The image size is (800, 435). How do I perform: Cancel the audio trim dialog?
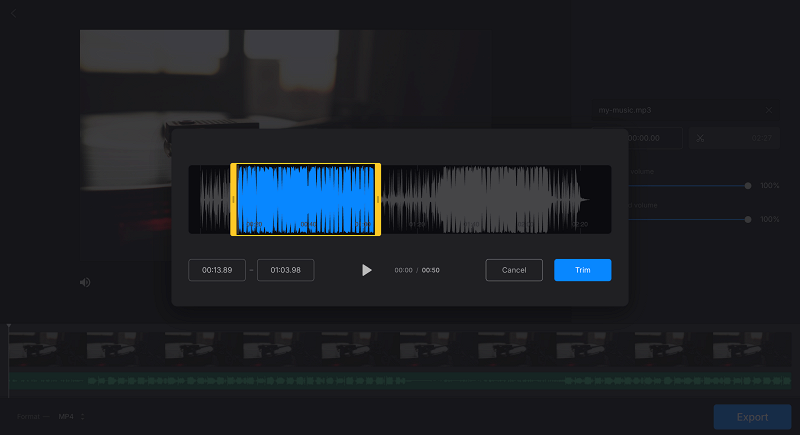pos(514,270)
